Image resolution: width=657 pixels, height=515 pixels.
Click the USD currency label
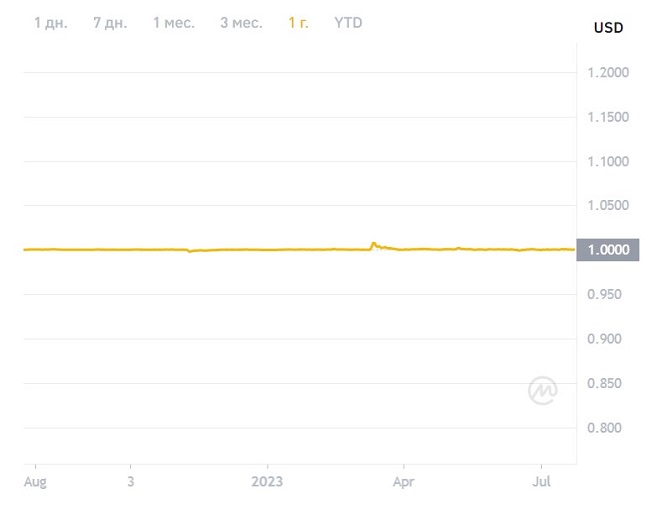pyautogui.click(x=608, y=28)
